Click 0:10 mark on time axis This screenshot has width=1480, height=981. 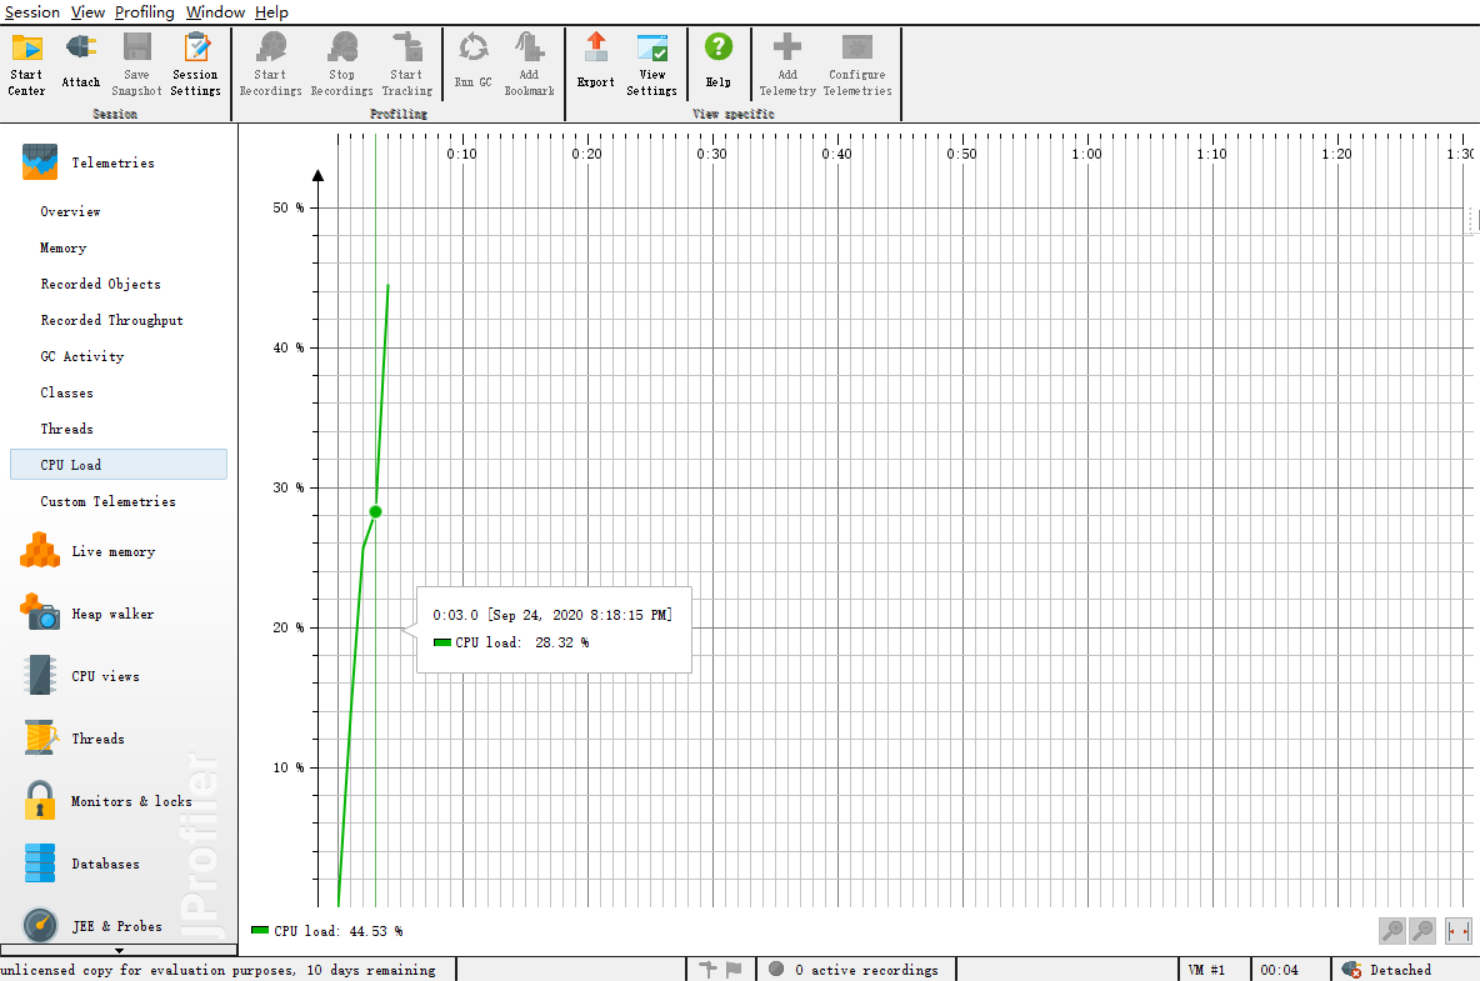tap(462, 154)
